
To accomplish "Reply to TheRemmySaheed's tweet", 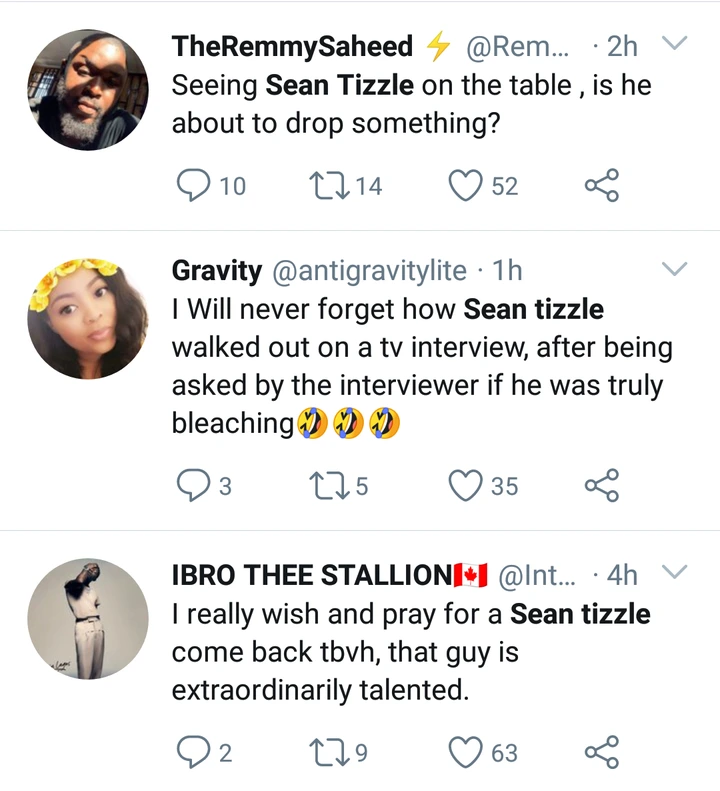I will (x=190, y=185).
